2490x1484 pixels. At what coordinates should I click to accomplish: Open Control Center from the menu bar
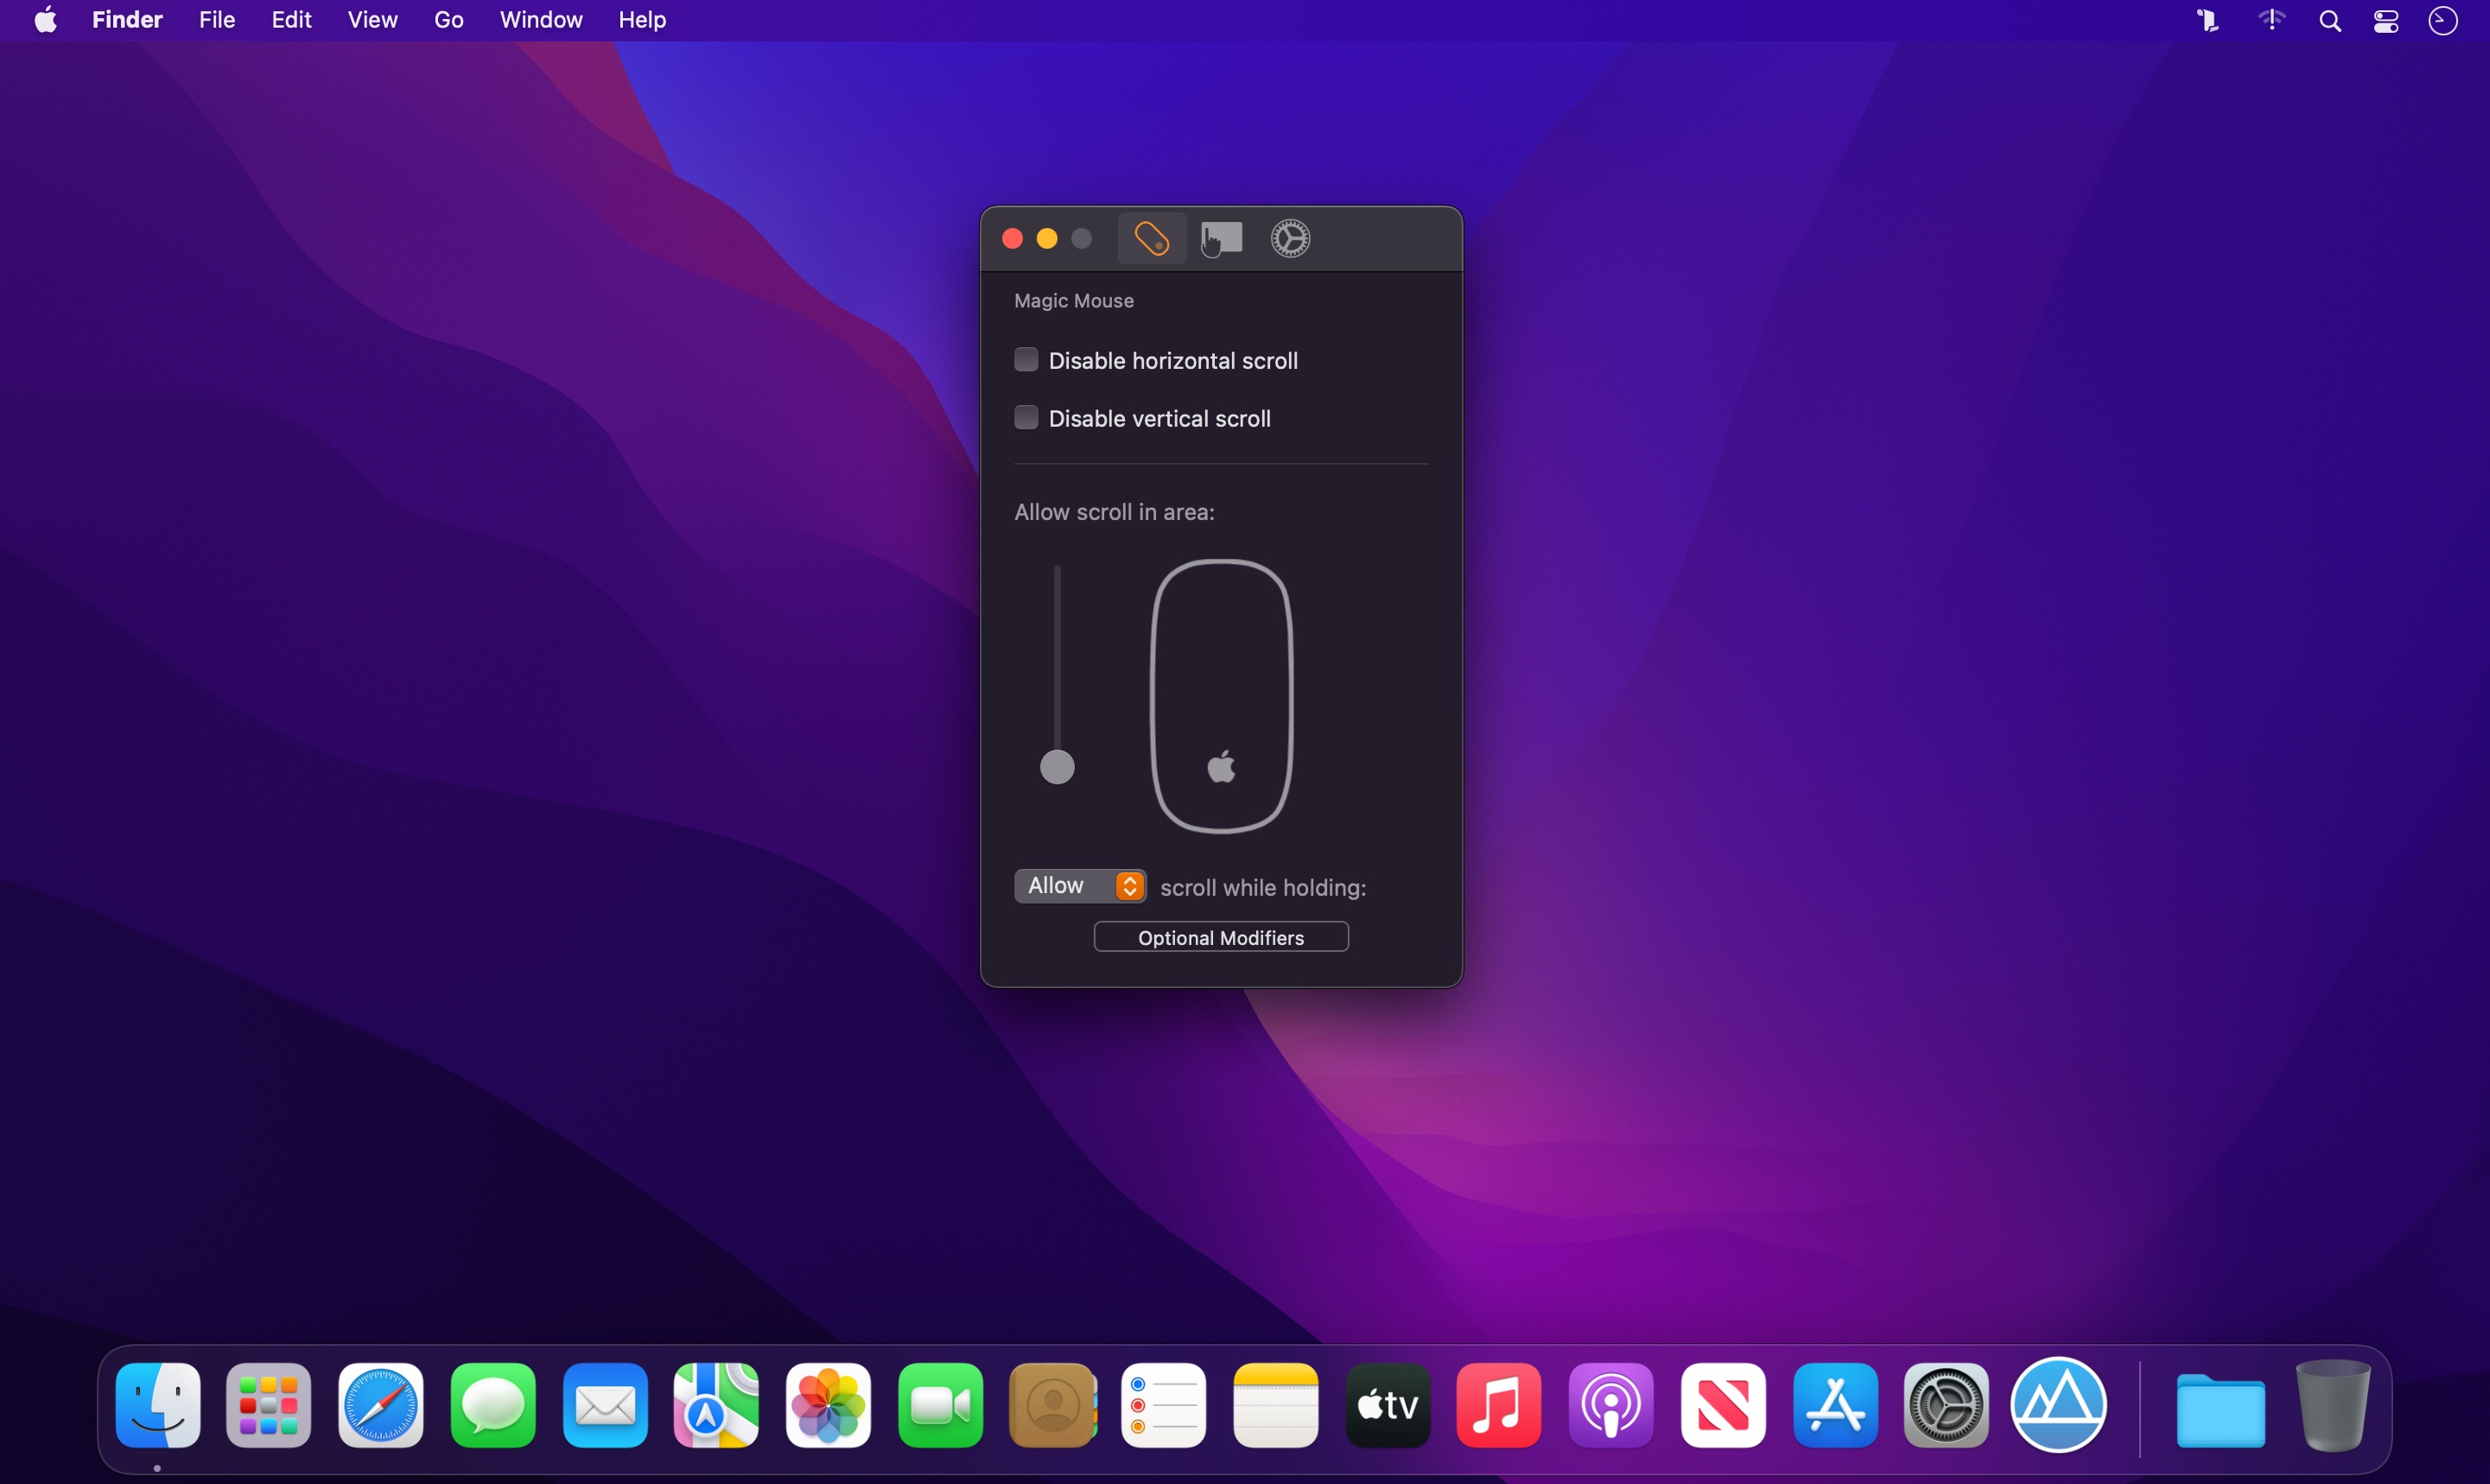[x=2386, y=21]
